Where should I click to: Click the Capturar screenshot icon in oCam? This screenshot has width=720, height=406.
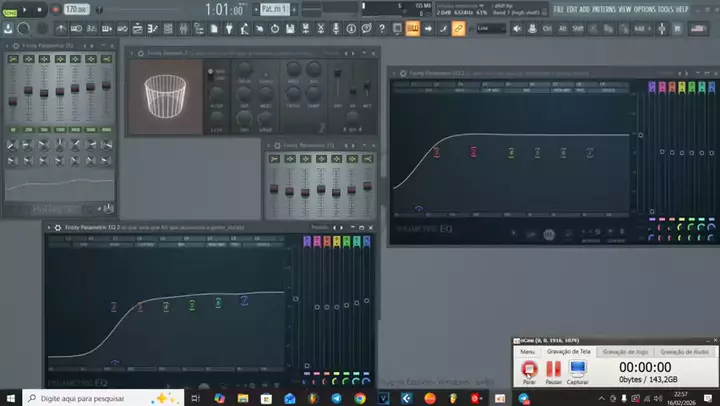click(577, 369)
